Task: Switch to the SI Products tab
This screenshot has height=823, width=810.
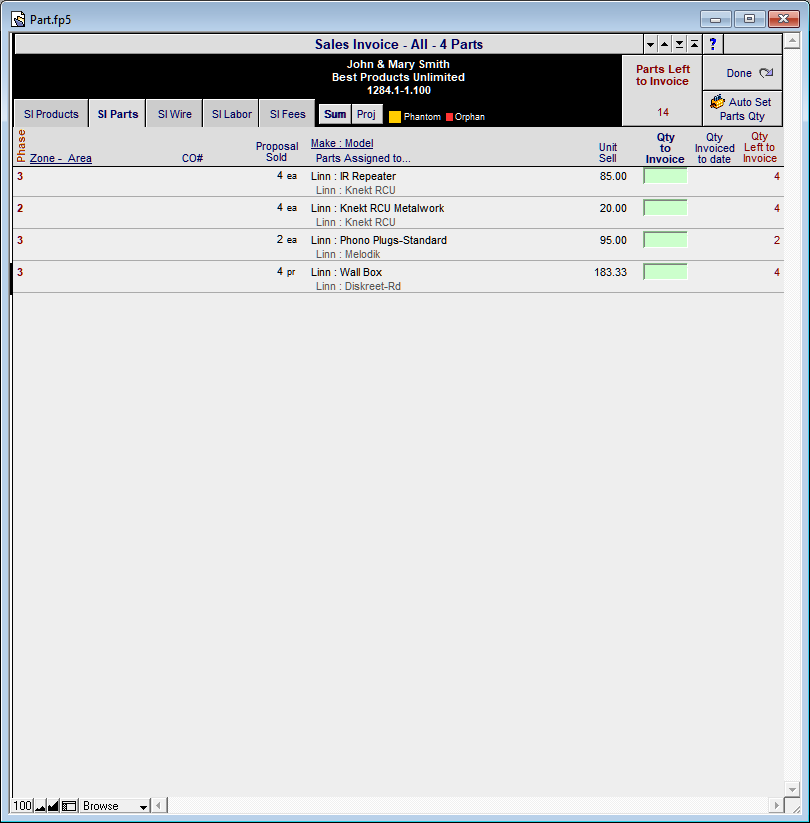Action: click(51, 114)
